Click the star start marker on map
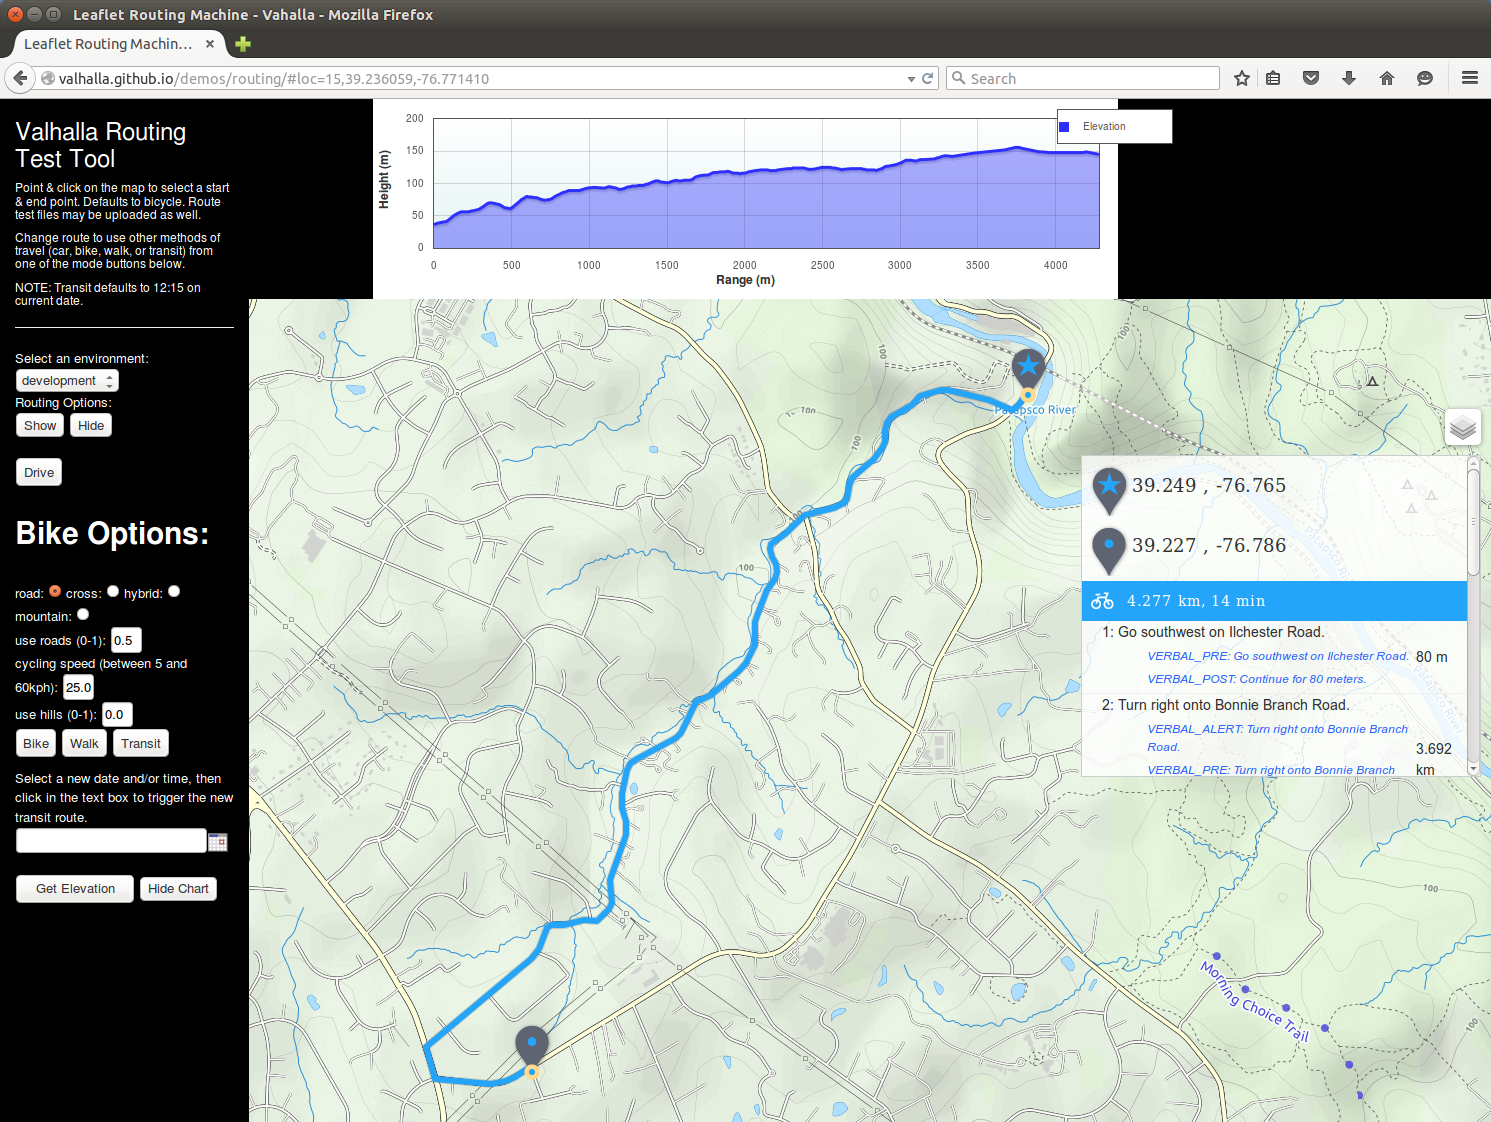Screen dimensions: 1491x1122 1028,369
